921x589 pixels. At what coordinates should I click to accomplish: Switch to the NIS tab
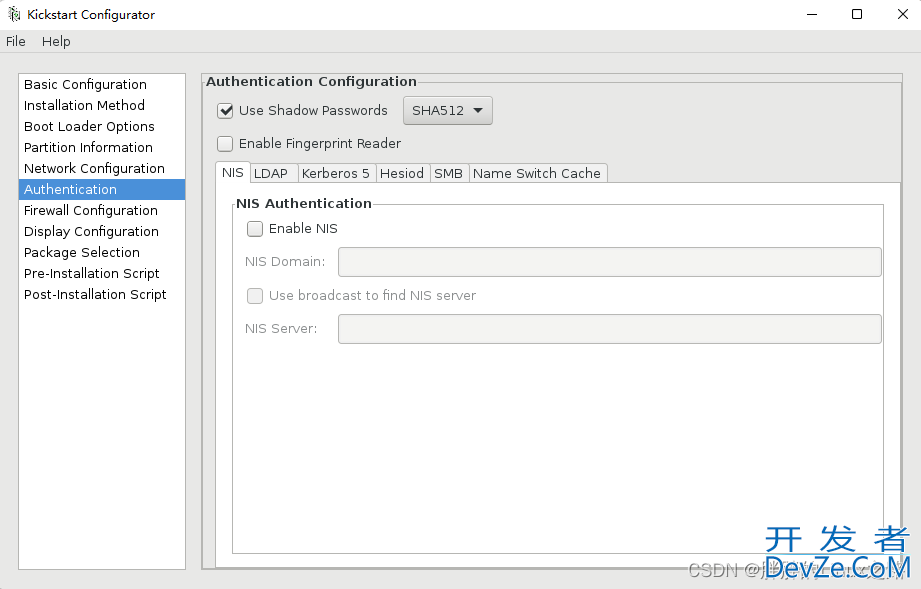pos(233,173)
